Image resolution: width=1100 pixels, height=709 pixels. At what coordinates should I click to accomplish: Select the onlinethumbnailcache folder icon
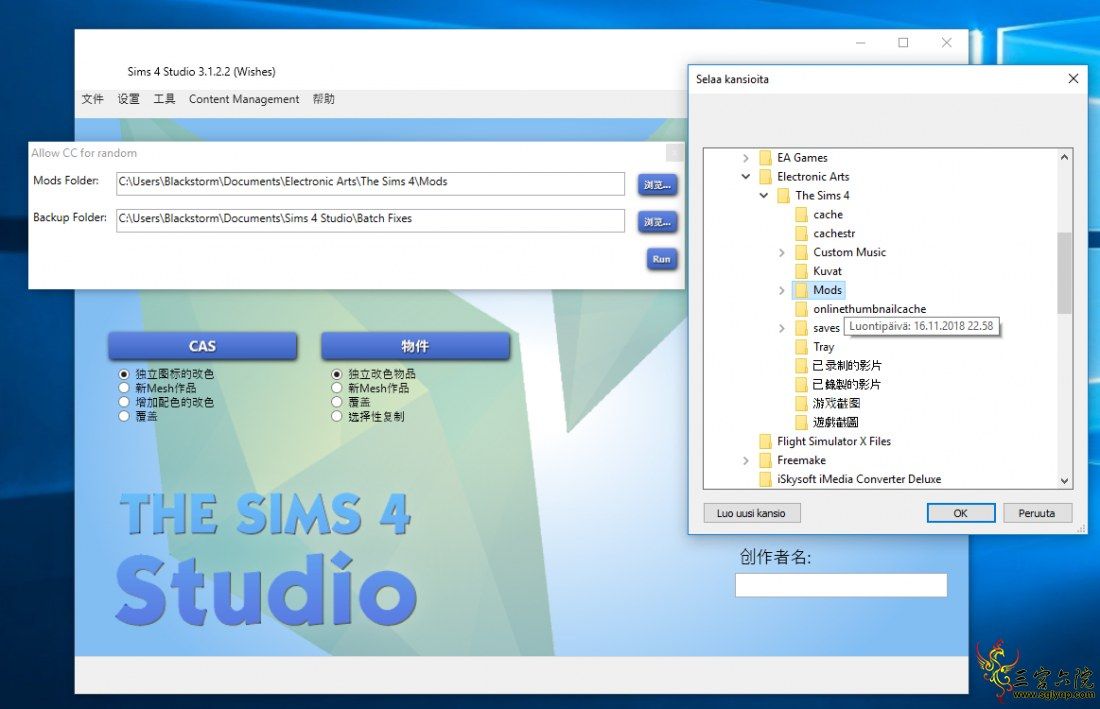point(801,309)
